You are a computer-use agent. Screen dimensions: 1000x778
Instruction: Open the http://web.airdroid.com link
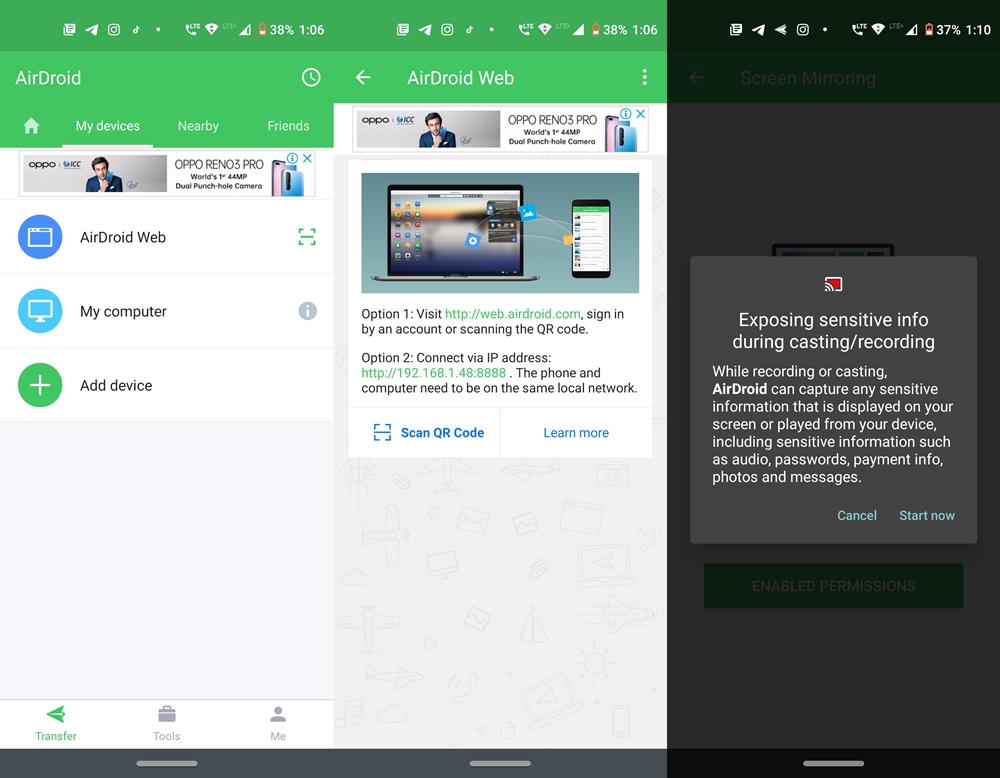point(513,314)
